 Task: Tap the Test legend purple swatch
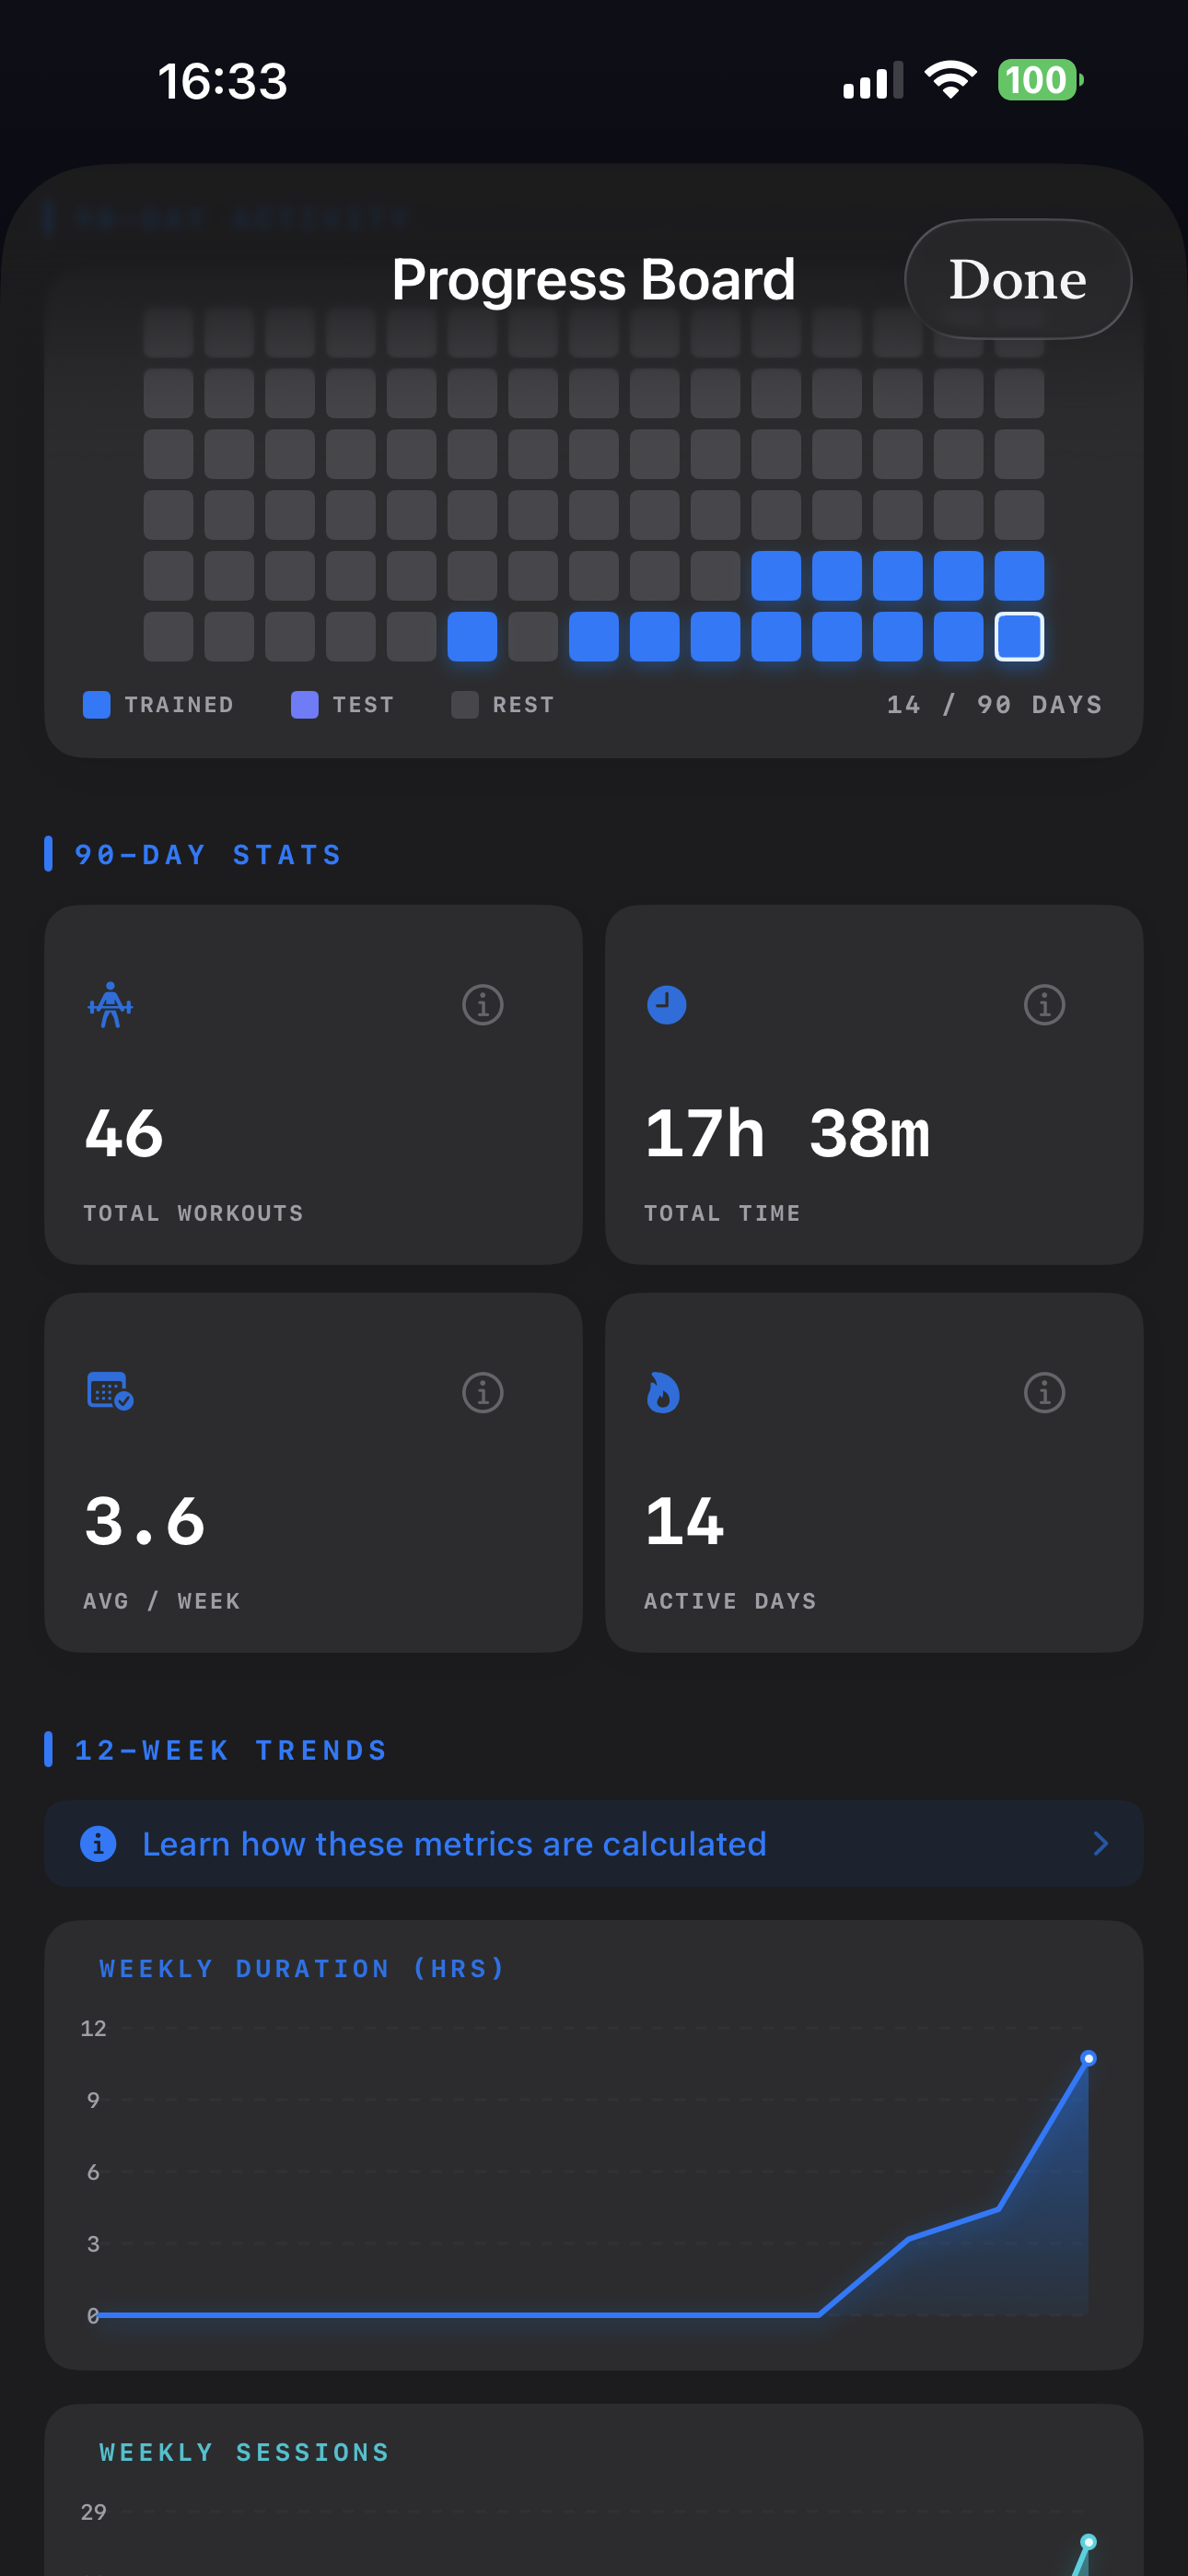[x=304, y=705]
